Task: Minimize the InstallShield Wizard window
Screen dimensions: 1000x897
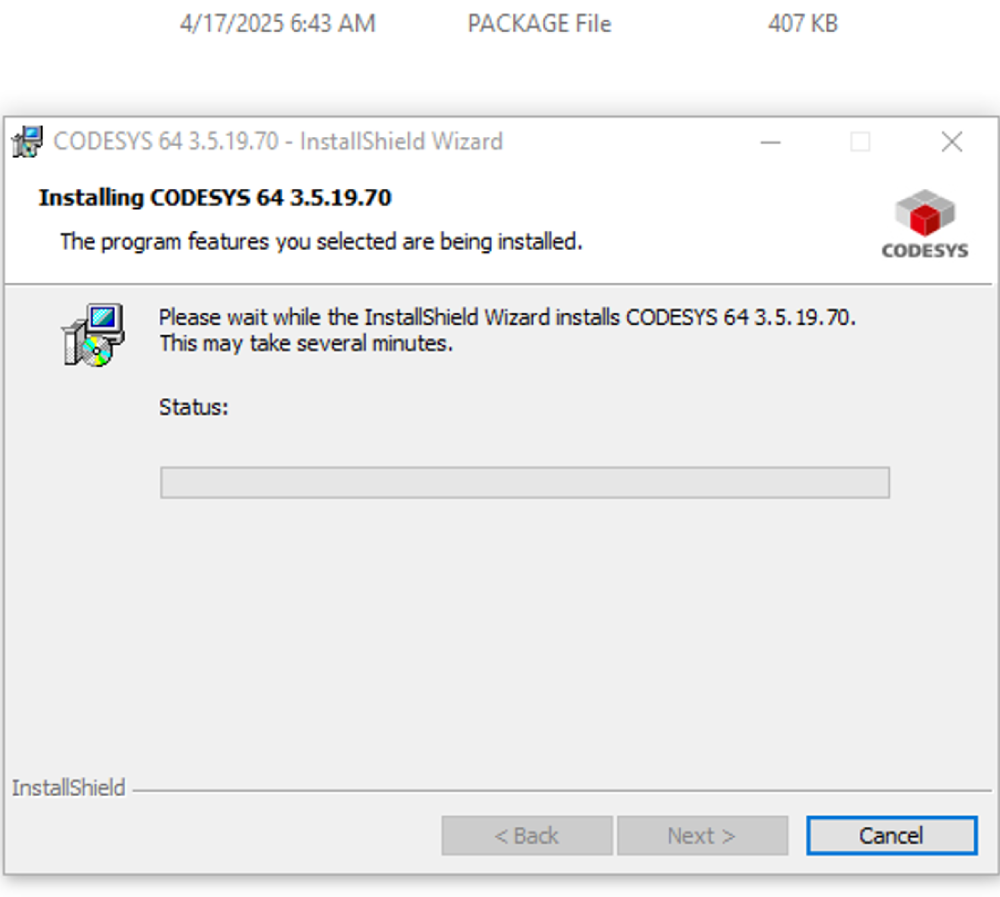Action: coord(770,142)
